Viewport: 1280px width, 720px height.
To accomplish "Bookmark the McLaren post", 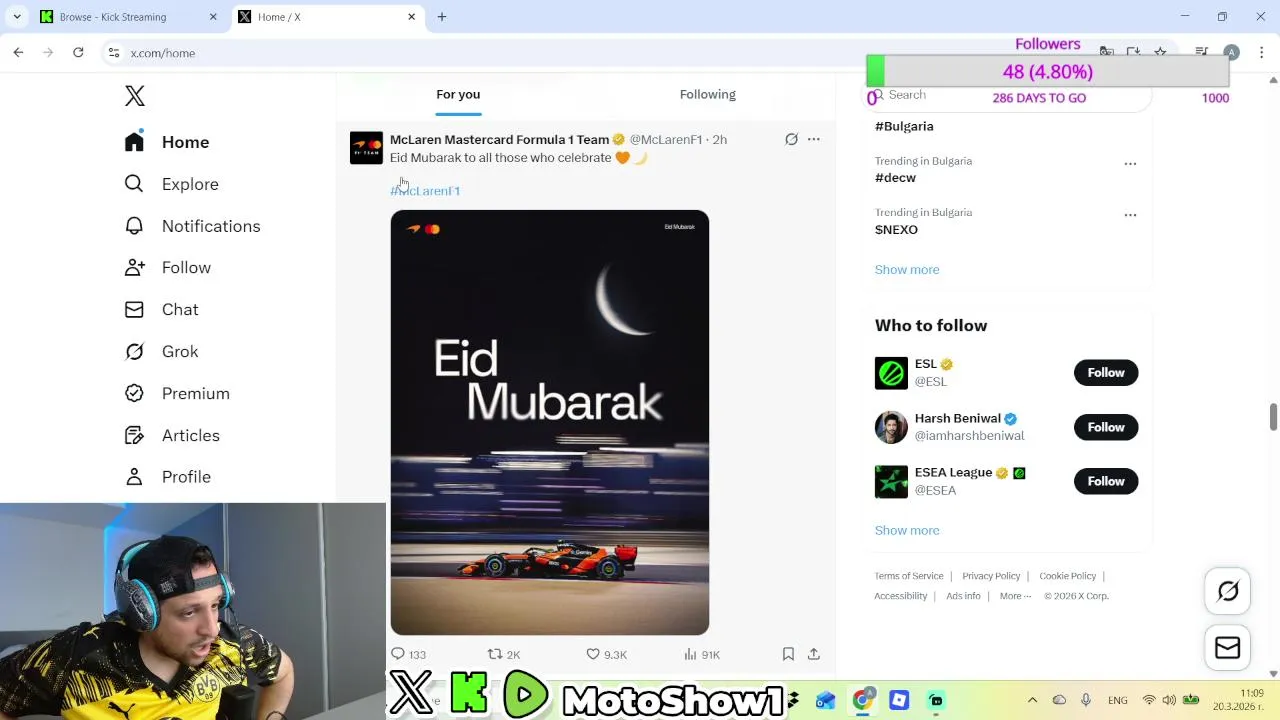I will pyautogui.click(x=788, y=654).
